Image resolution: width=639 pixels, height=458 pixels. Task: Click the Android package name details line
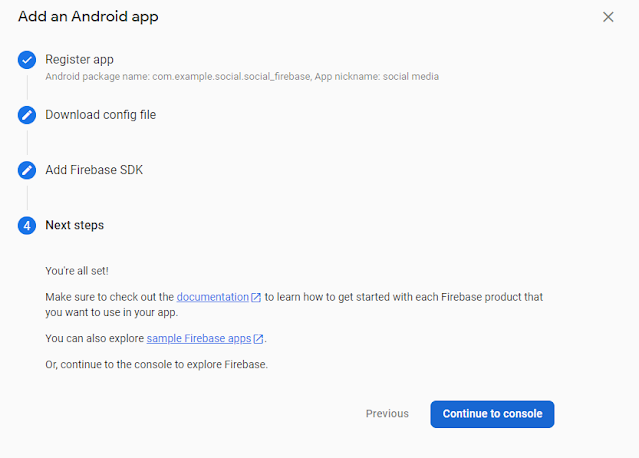point(242,76)
